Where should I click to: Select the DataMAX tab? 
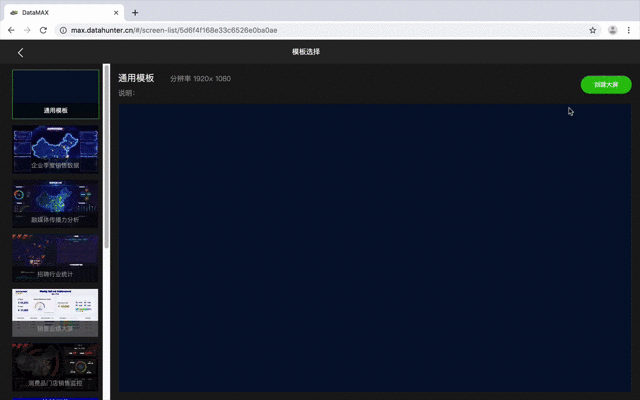point(64,13)
